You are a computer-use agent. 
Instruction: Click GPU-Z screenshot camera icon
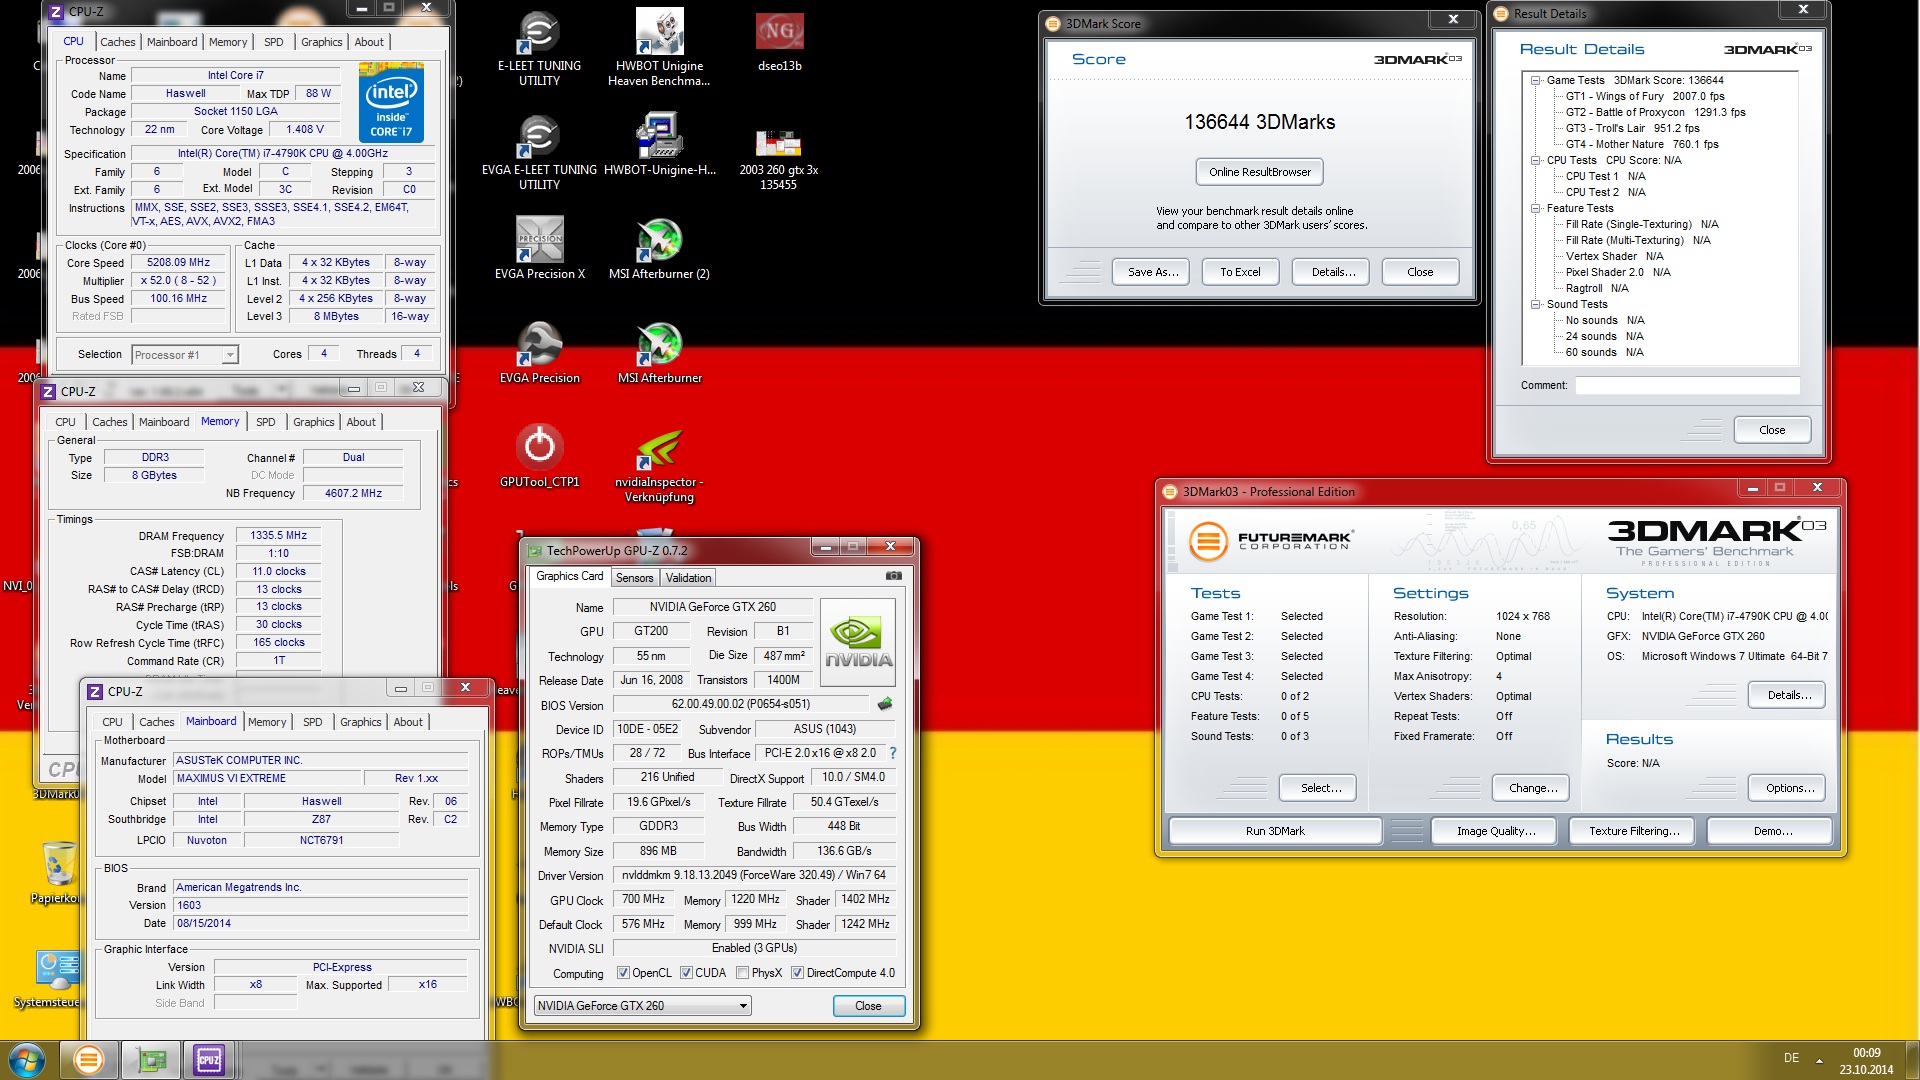coord(894,576)
